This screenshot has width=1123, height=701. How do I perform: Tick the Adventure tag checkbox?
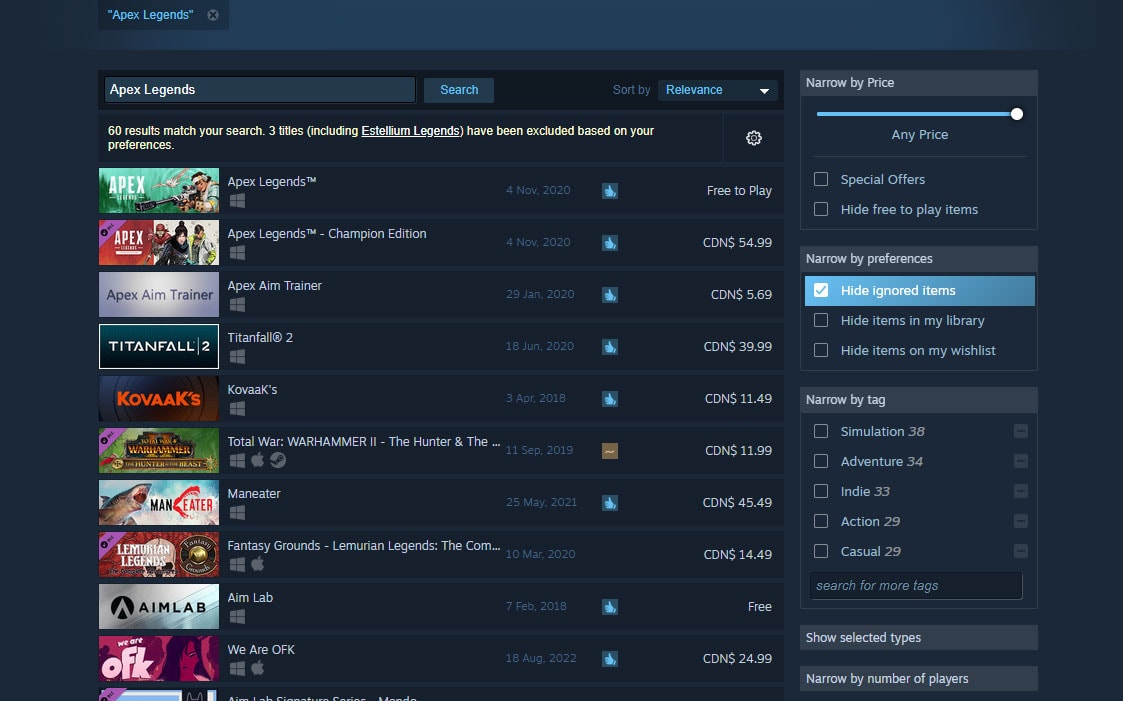click(821, 461)
